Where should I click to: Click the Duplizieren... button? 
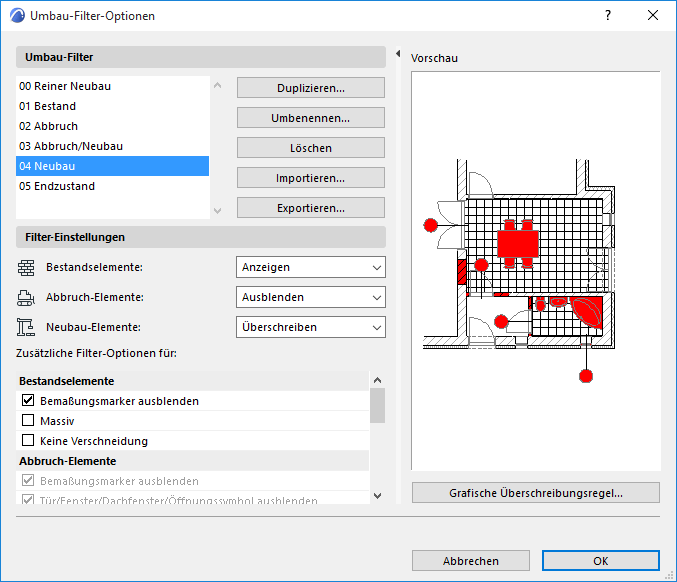pyautogui.click(x=311, y=88)
